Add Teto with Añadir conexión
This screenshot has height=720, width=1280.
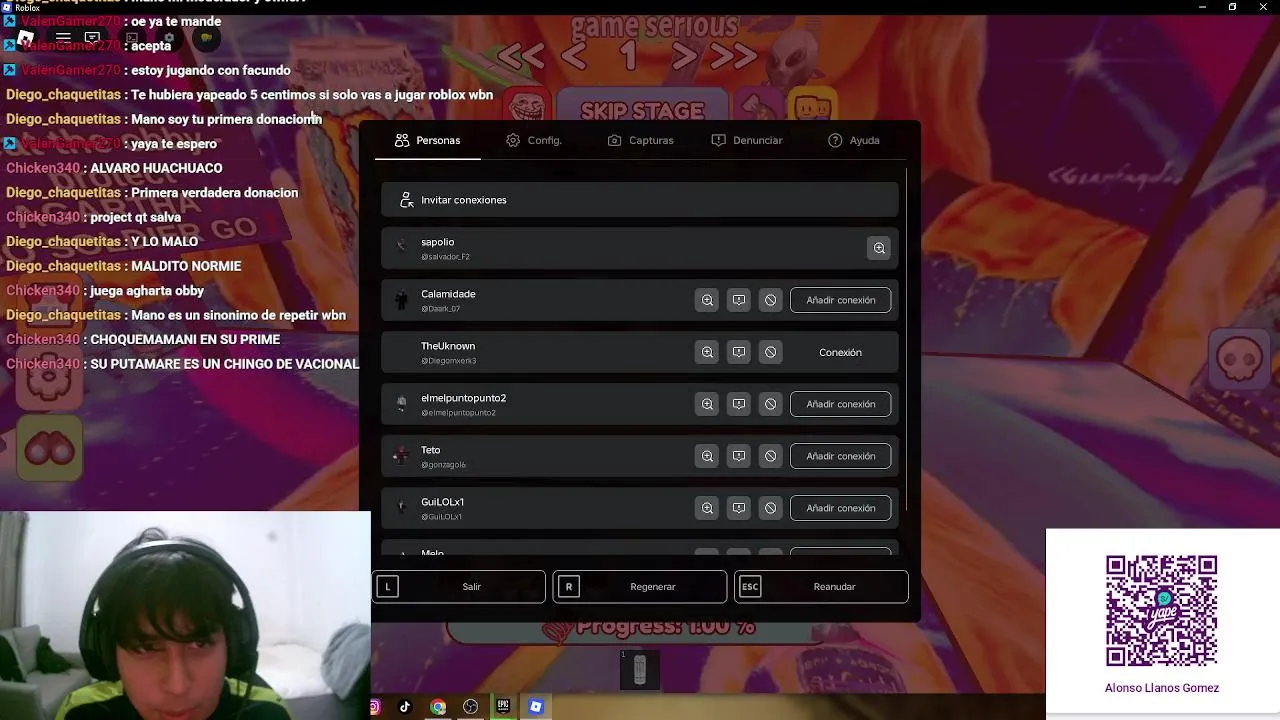[841, 456]
